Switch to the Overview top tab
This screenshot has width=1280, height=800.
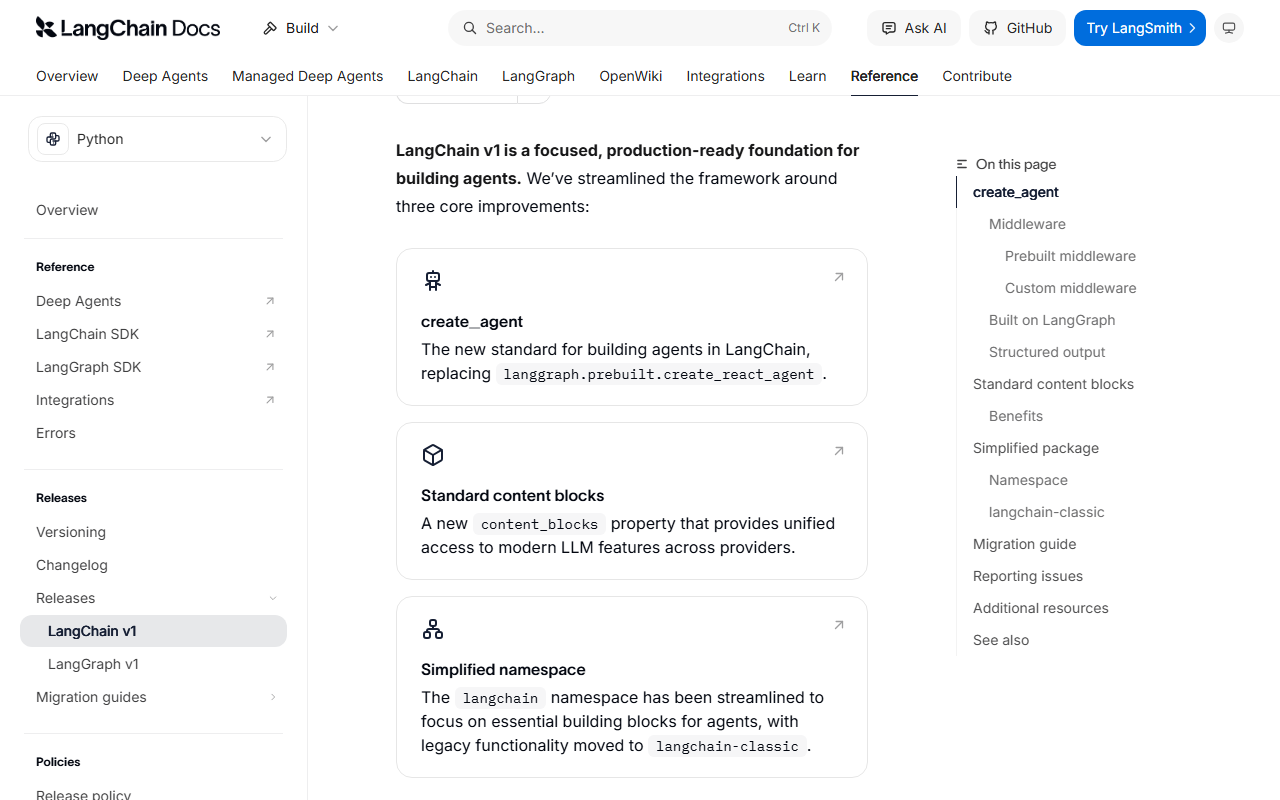click(67, 76)
